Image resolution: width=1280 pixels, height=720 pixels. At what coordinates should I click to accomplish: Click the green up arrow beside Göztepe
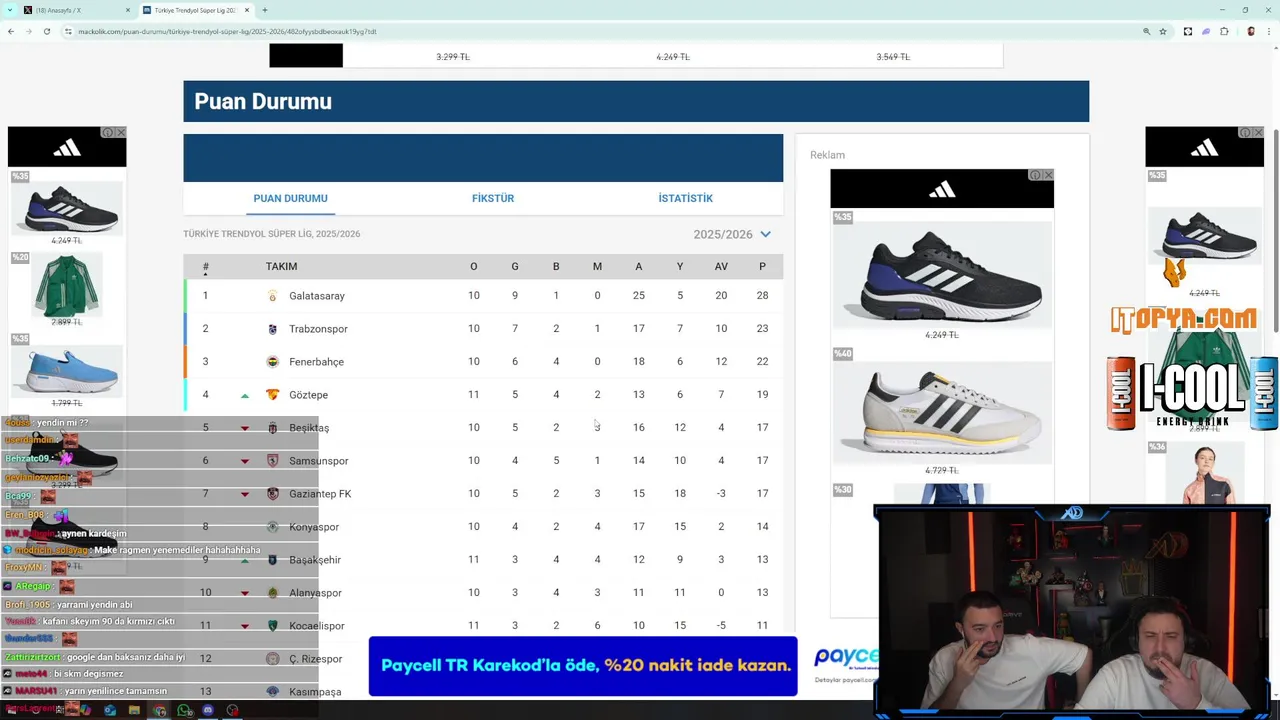[x=244, y=396]
